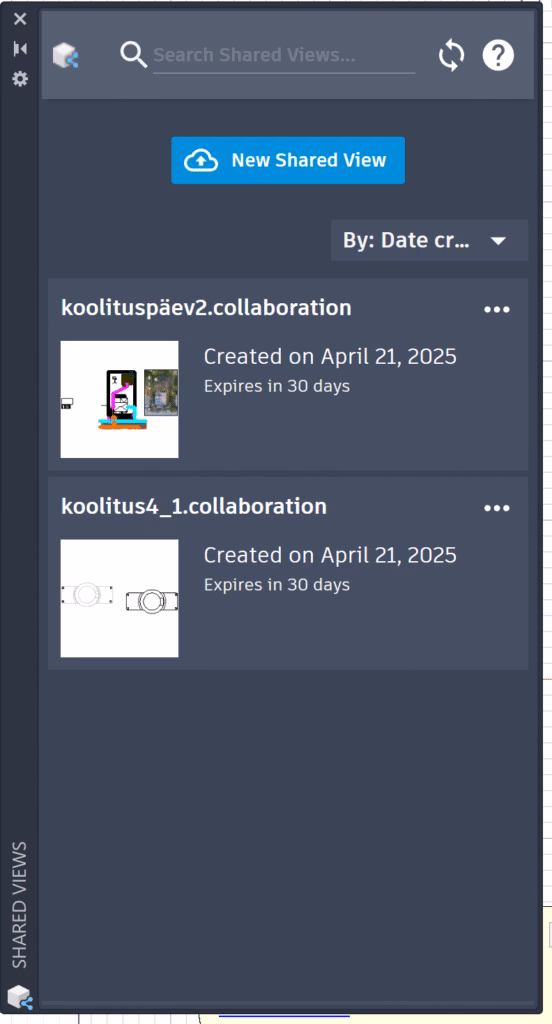Click the Shared Views cube icon in header
Image resolution: width=552 pixels, height=1024 pixels.
[66, 56]
